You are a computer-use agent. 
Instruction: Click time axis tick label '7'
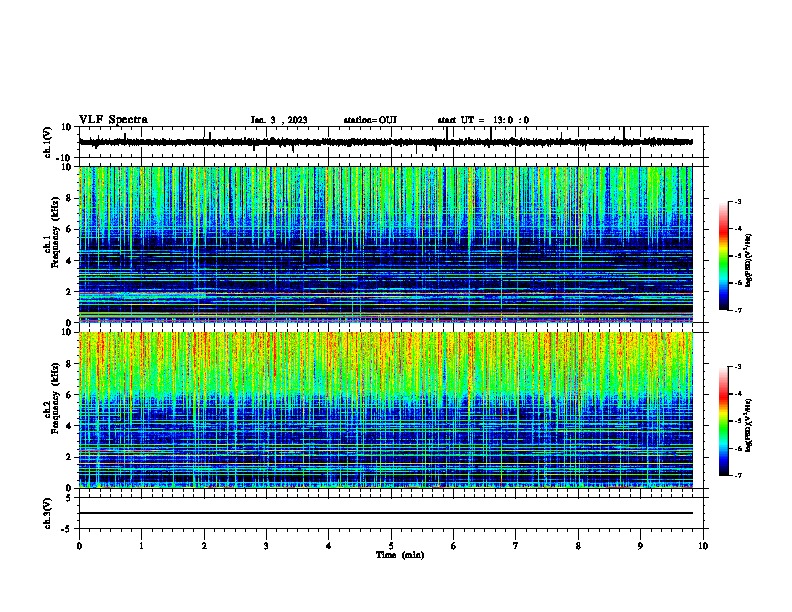[516, 546]
